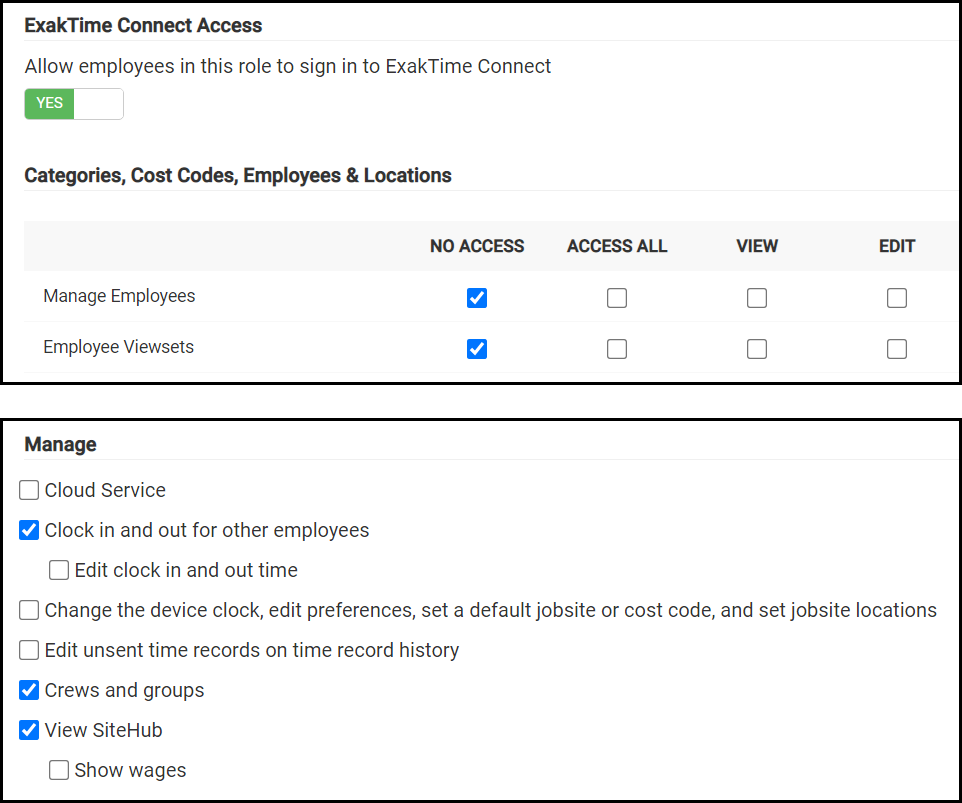The image size is (962, 803).
Task: Check Access All for Employee Viewsets
Action: [617, 349]
